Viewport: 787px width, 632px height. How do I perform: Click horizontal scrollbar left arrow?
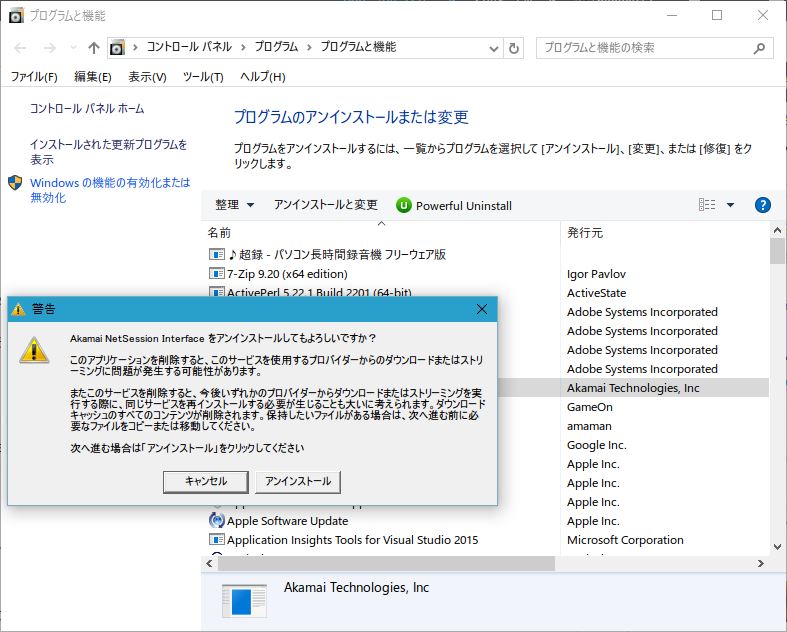(x=209, y=563)
